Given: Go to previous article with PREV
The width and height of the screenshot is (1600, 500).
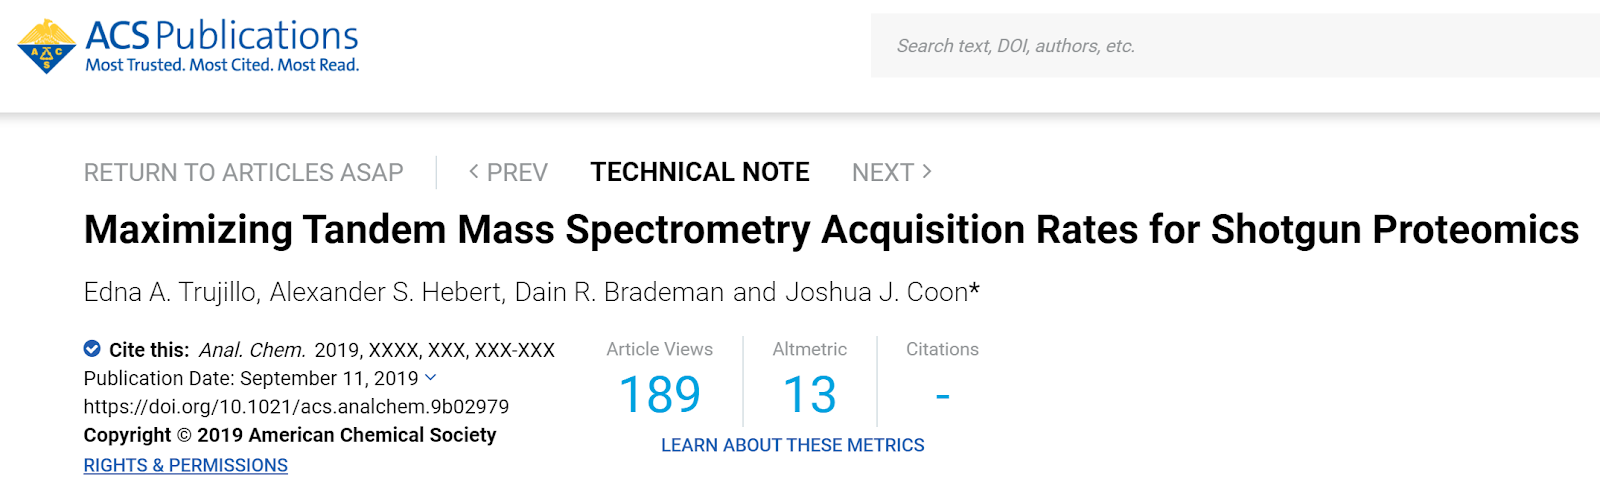Looking at the screenshot, I should click(508, 173).
